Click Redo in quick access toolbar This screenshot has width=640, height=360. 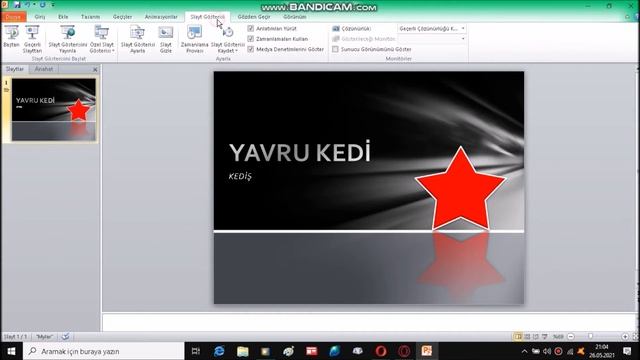pyautogui.click(x=42, y=5)
